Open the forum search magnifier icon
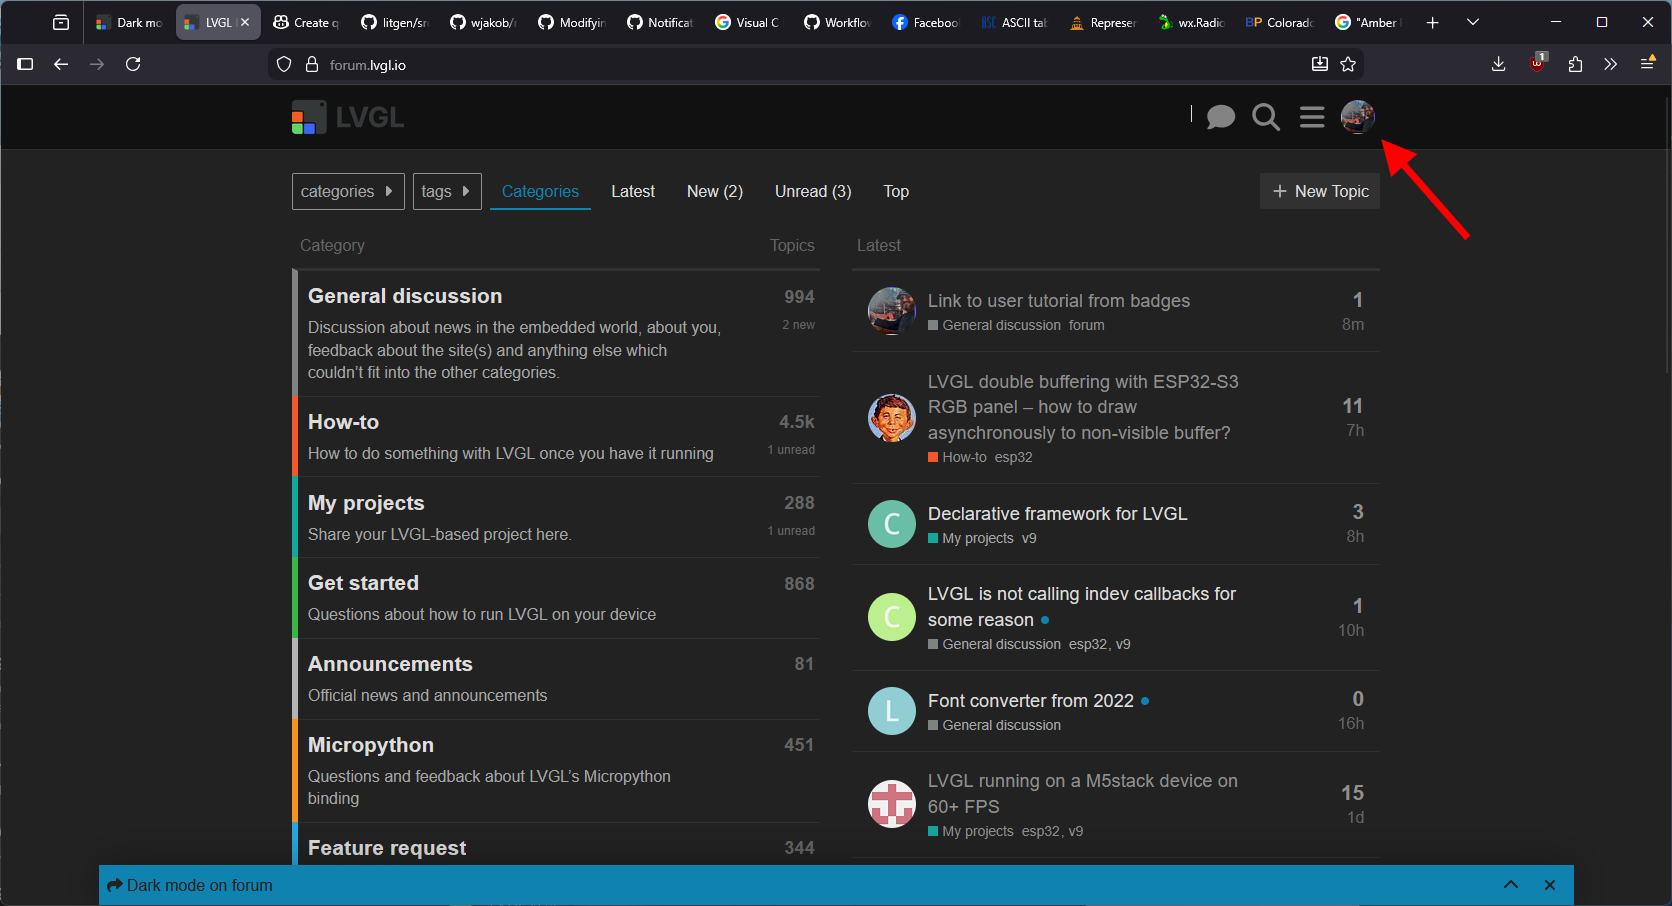 [1266, 118]
